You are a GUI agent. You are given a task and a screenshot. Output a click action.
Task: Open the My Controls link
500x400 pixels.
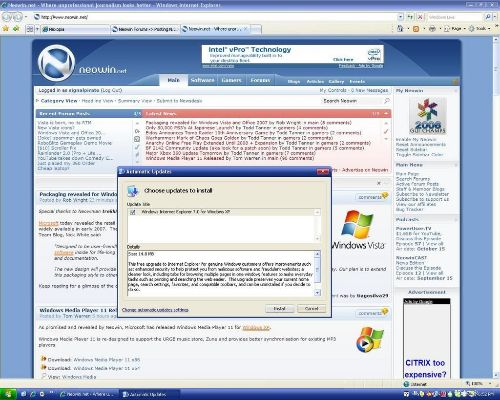tap(332, 90)
